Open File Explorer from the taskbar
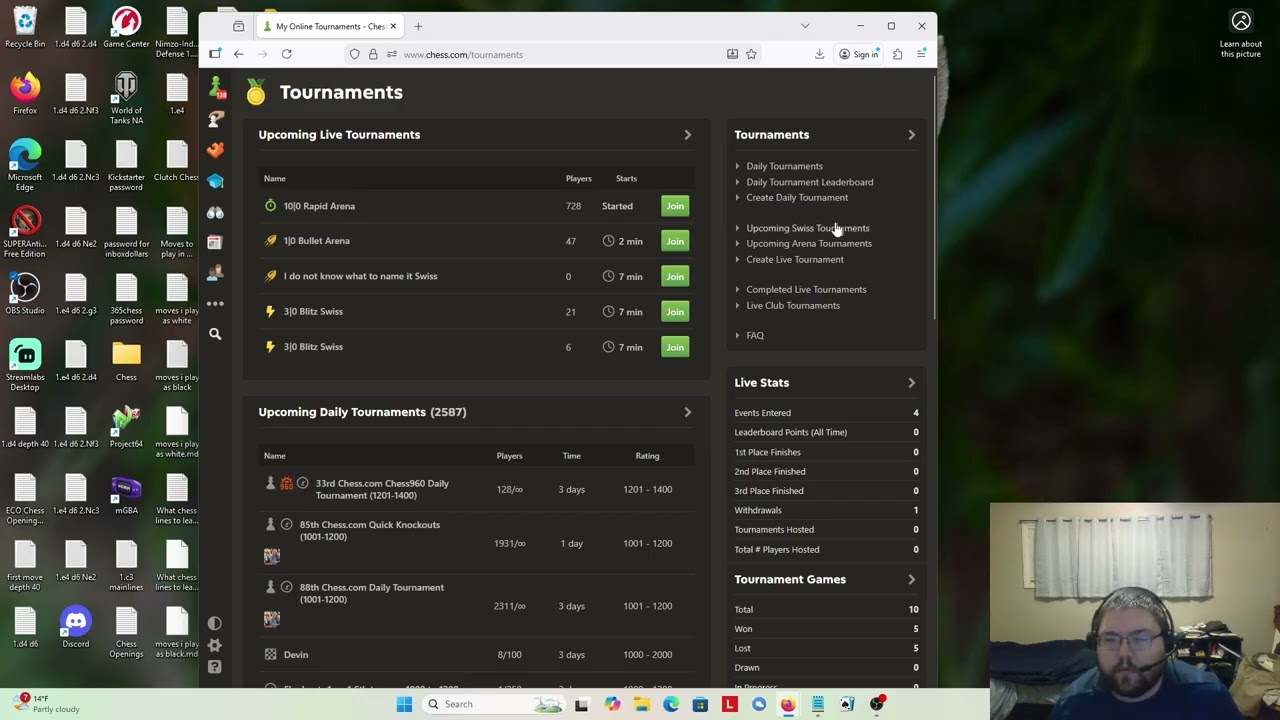Image resolution: width=1280 pixels, height=720 pixels. coord(641,704)
